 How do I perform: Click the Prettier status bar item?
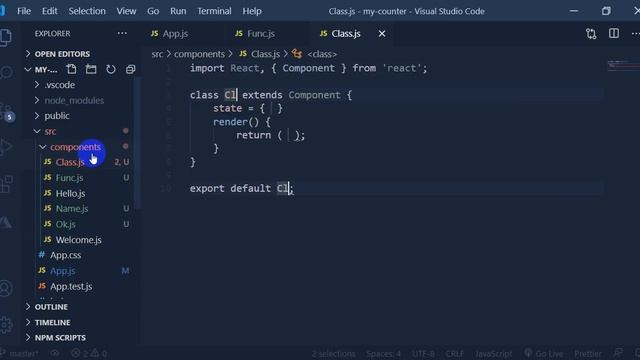588,353
